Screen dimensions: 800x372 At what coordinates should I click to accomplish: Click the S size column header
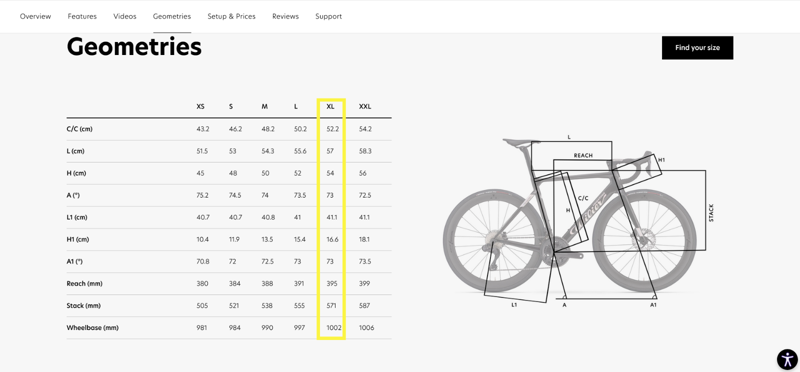(231, 107)
